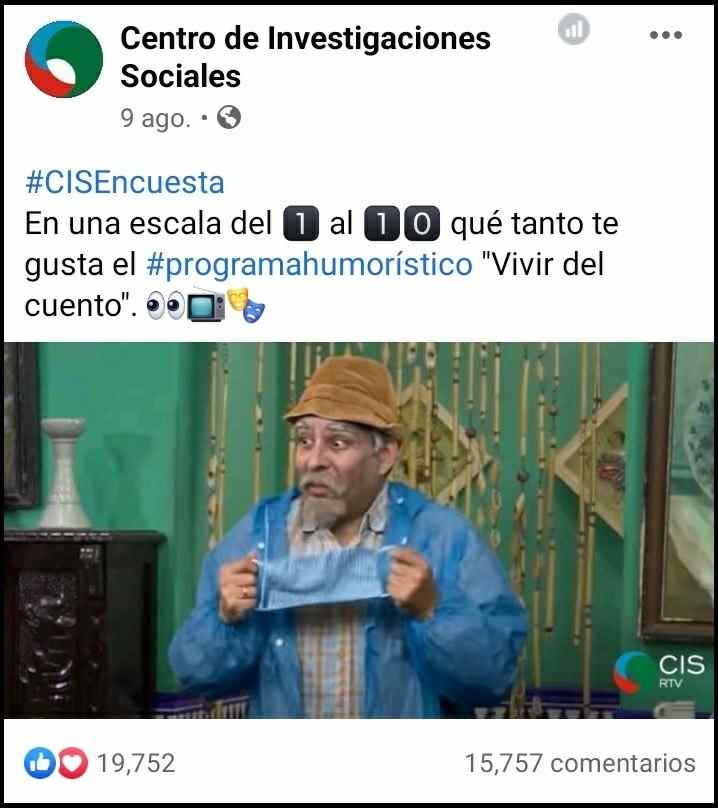Image resolution: width=718 pixels, height=808 pixels.
Task: Click the theater masks emoji in post
Action: click(246, 305)
